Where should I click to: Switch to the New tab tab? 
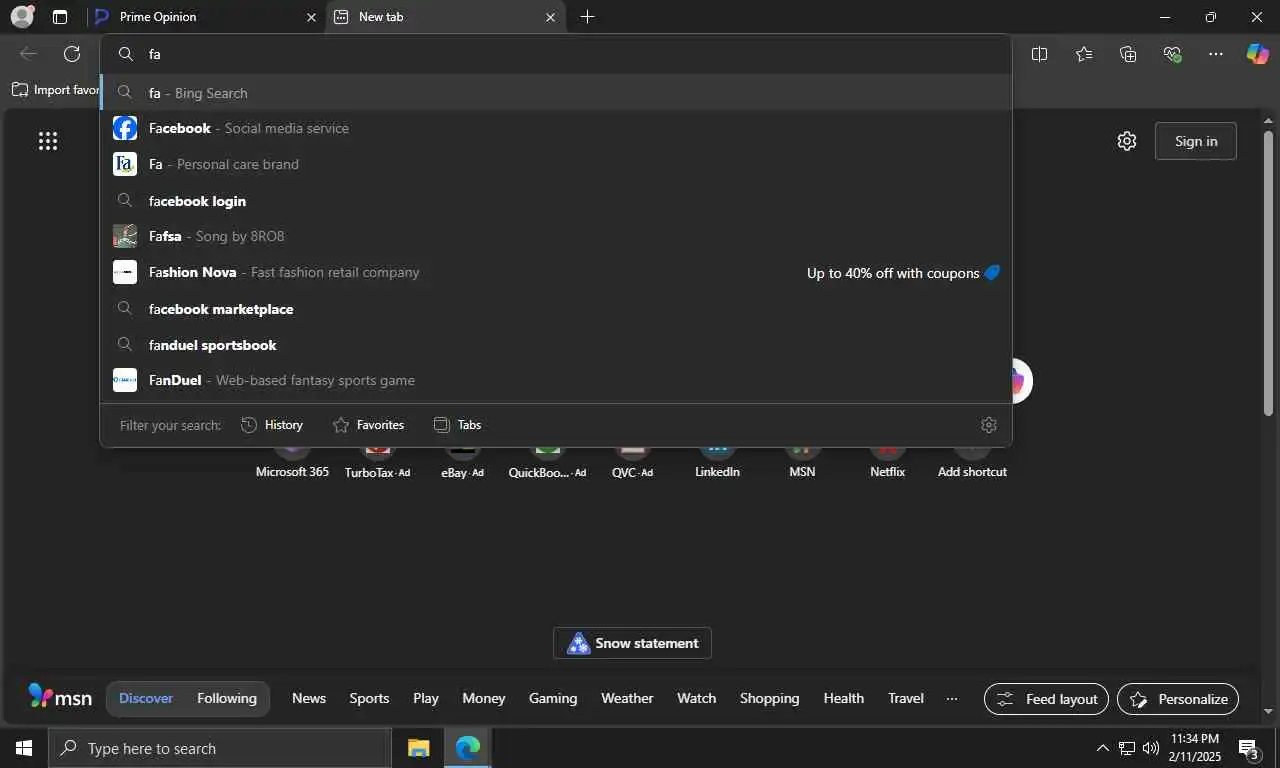445,17
